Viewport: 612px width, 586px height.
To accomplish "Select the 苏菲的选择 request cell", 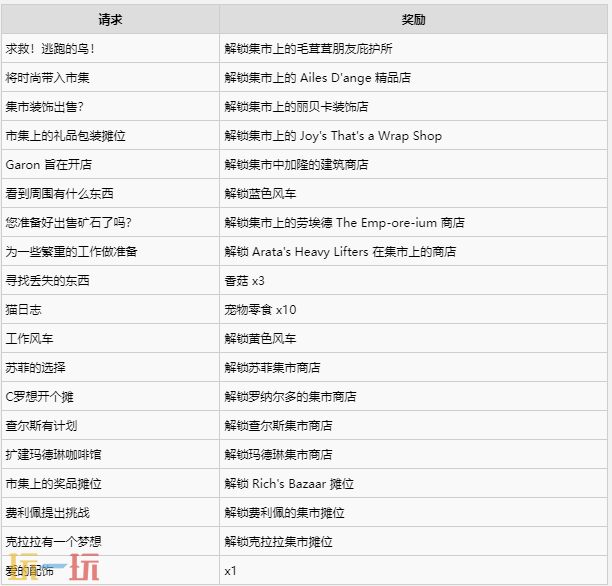I will coord(36,368).
